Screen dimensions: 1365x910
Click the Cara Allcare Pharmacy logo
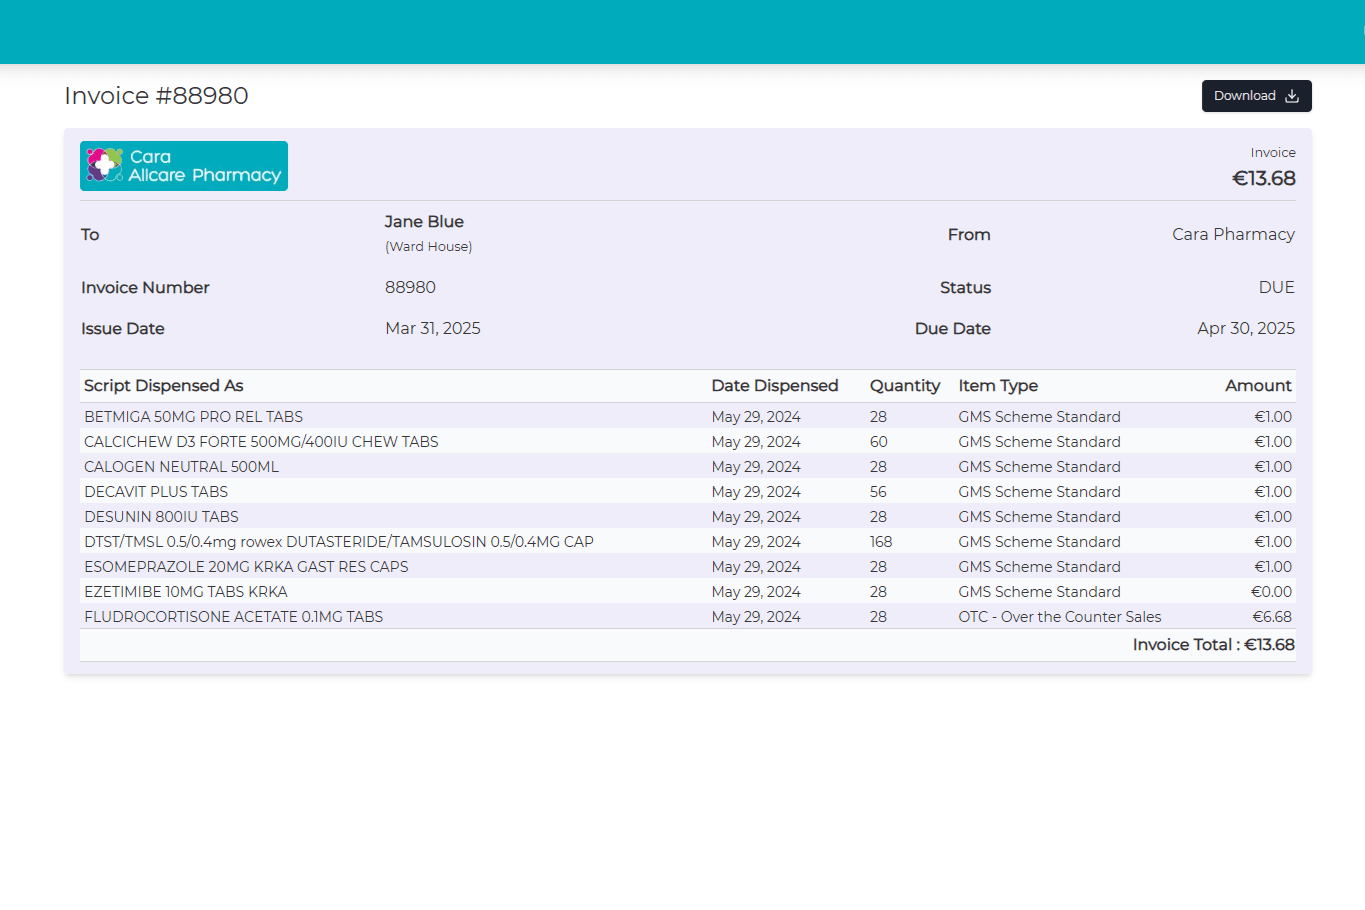[183, 165]
